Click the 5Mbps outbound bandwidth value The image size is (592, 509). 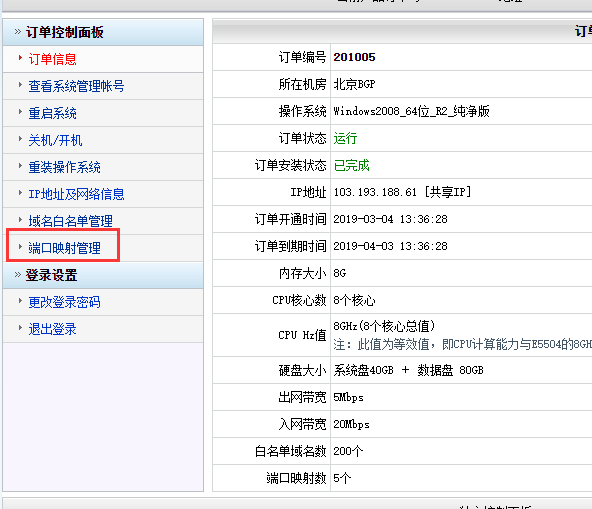[348, 398]
